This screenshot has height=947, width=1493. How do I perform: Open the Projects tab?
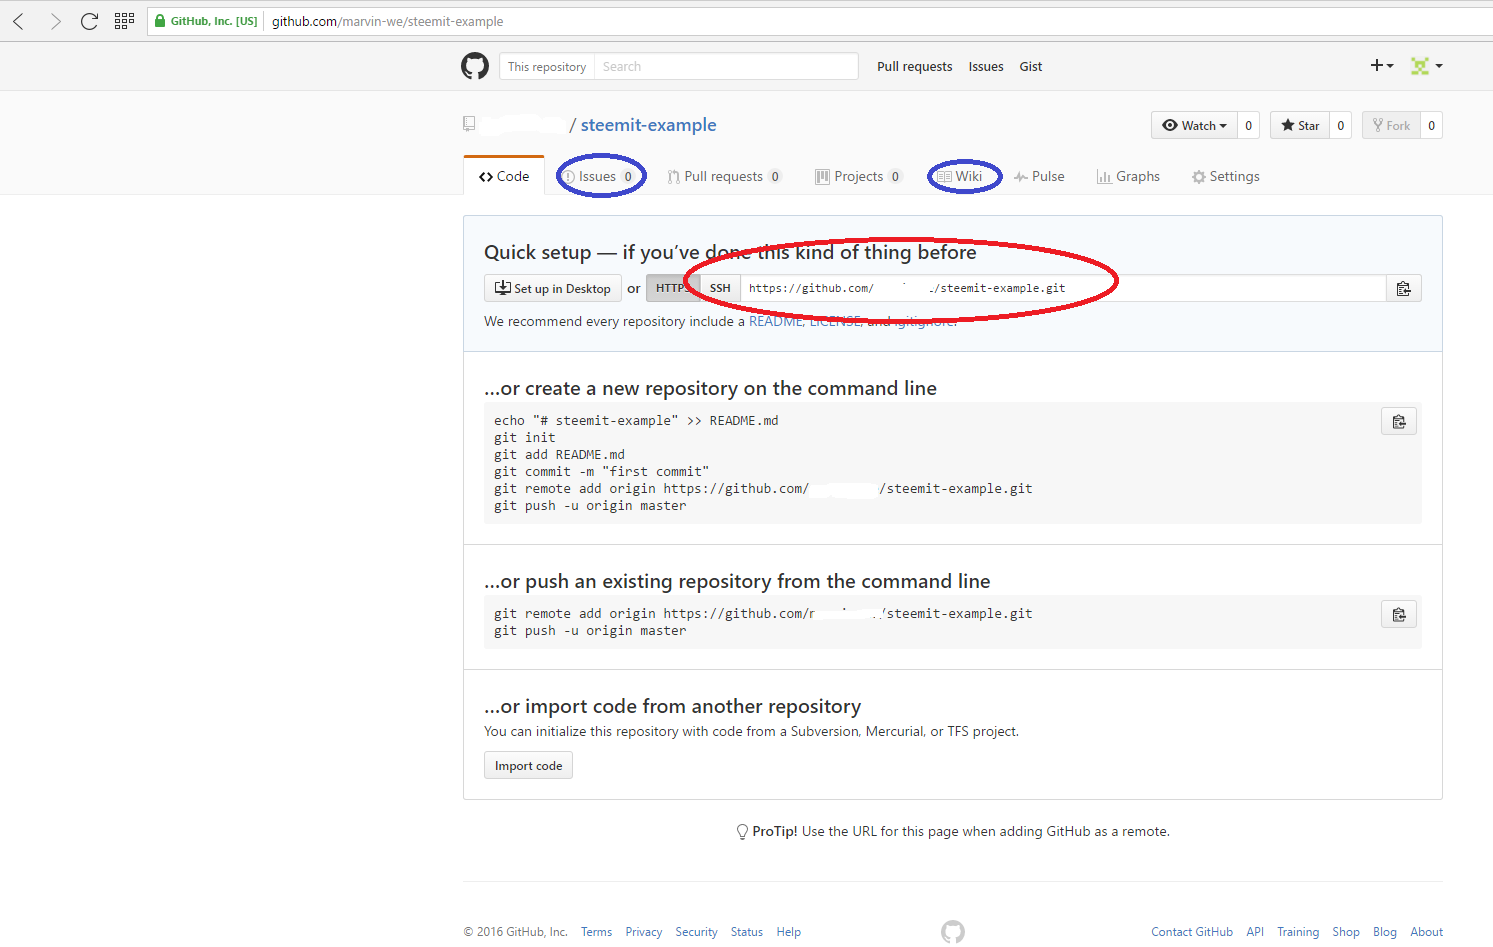tap(859, 176)
